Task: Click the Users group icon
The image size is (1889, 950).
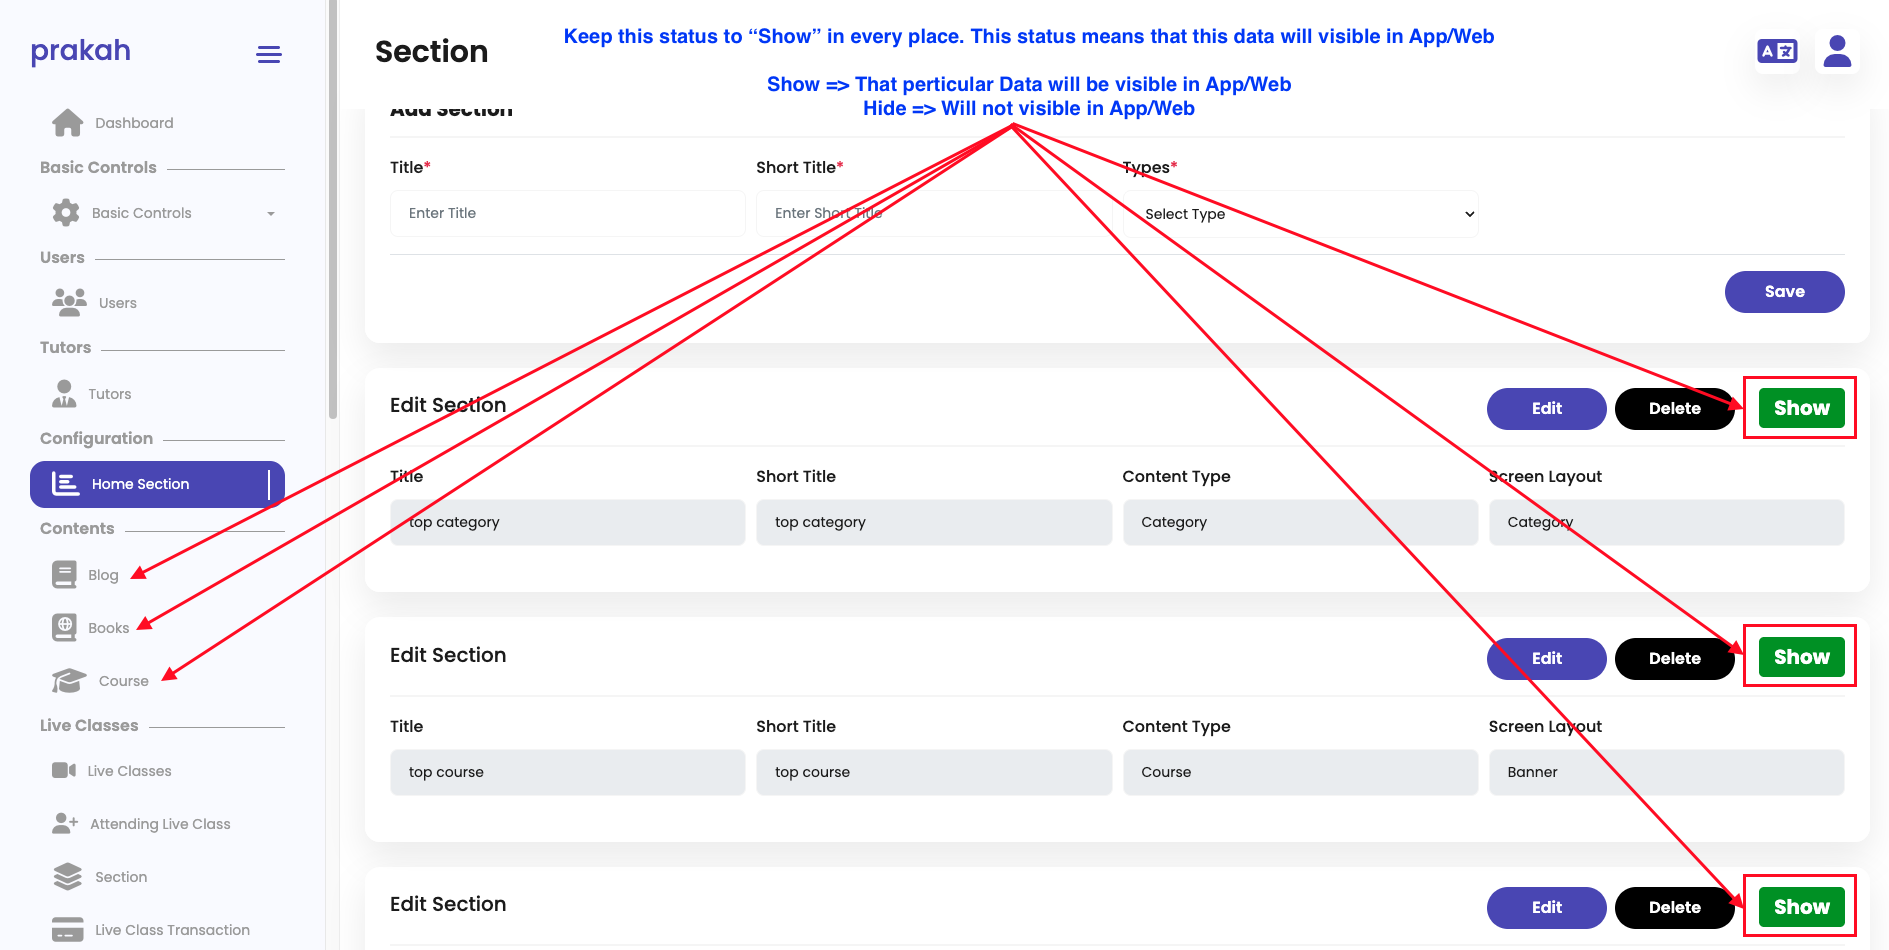Action: [69, 302]
